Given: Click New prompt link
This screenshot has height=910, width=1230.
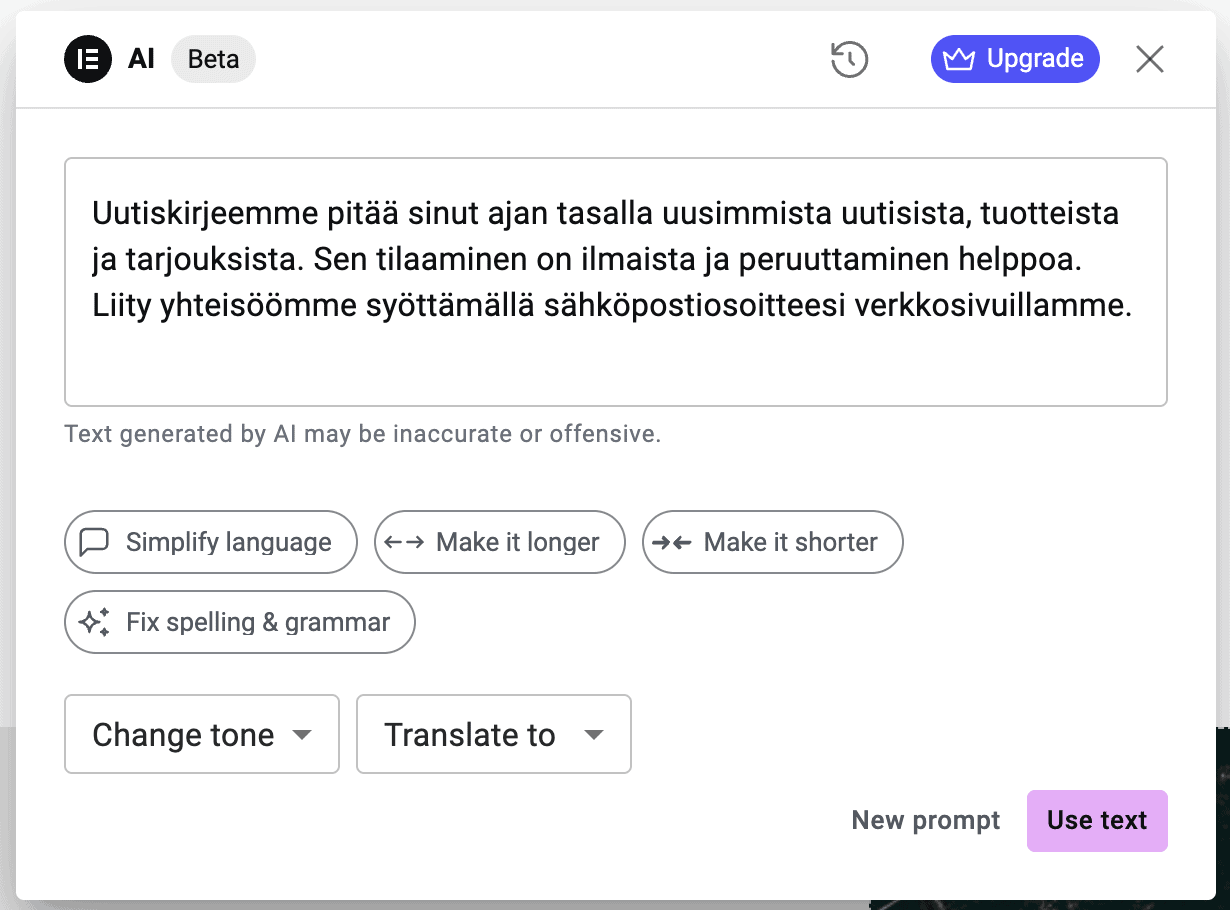Looking at the screenshot, I should 926,821.
